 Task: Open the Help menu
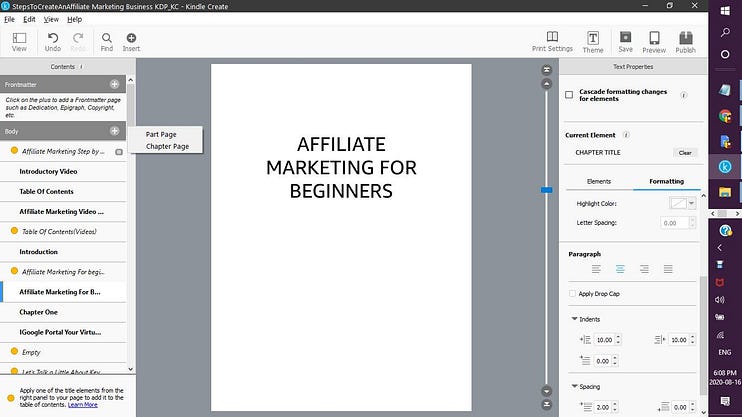click(x=74, y=19)
